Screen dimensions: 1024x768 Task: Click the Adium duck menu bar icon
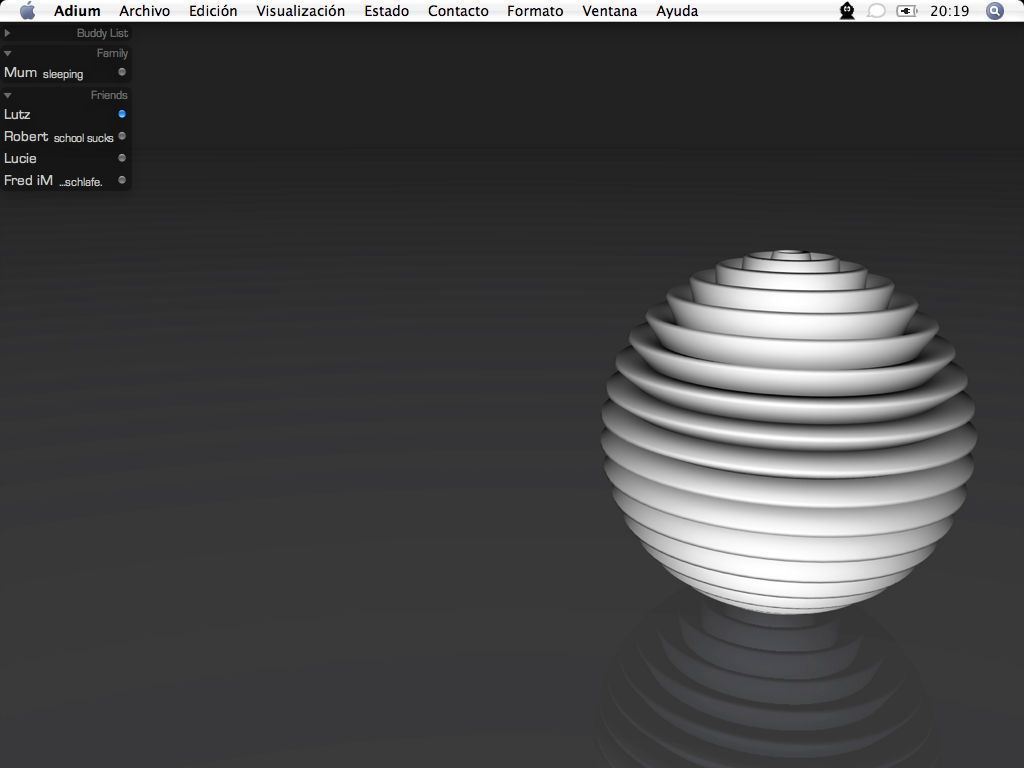847,11
